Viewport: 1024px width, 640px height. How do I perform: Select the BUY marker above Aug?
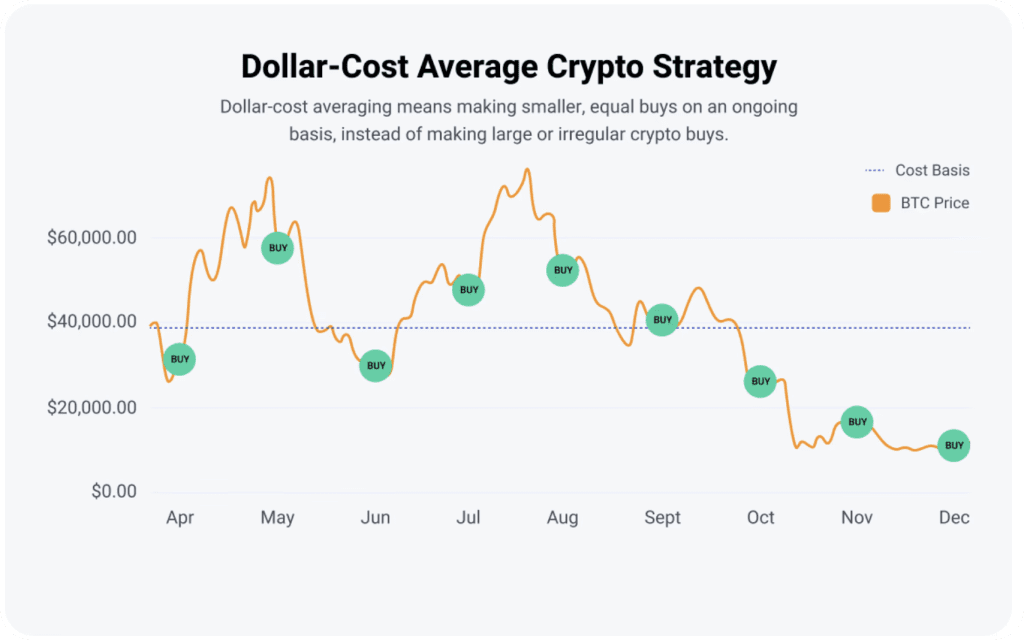tap(563, 270)
